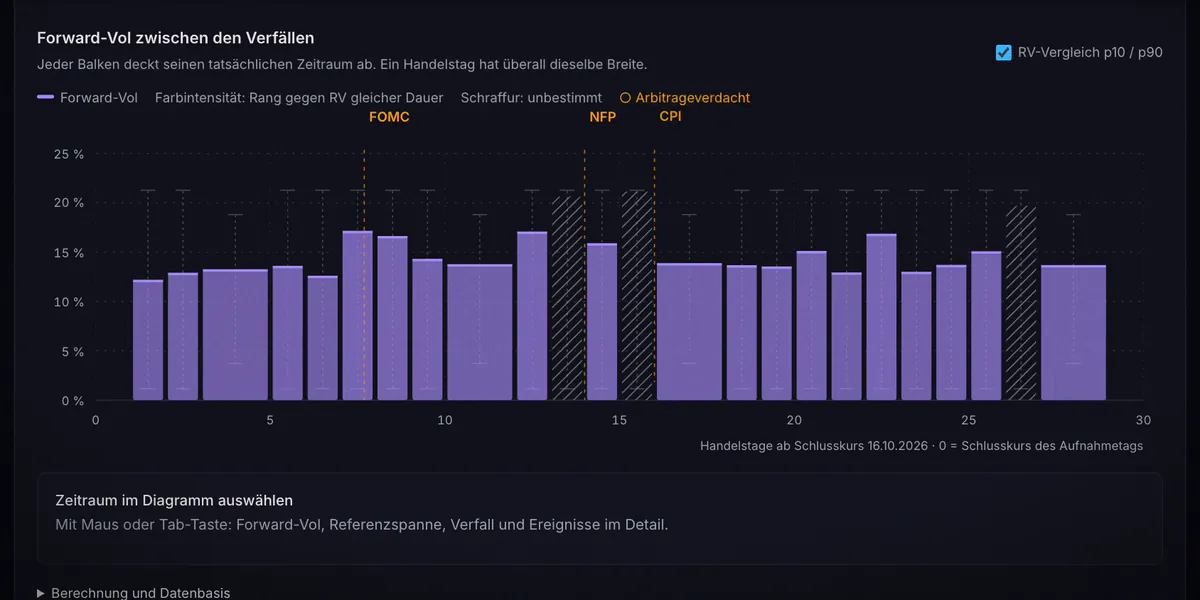
Task: Select the FOMC event marker label
Action: (389, 117)
